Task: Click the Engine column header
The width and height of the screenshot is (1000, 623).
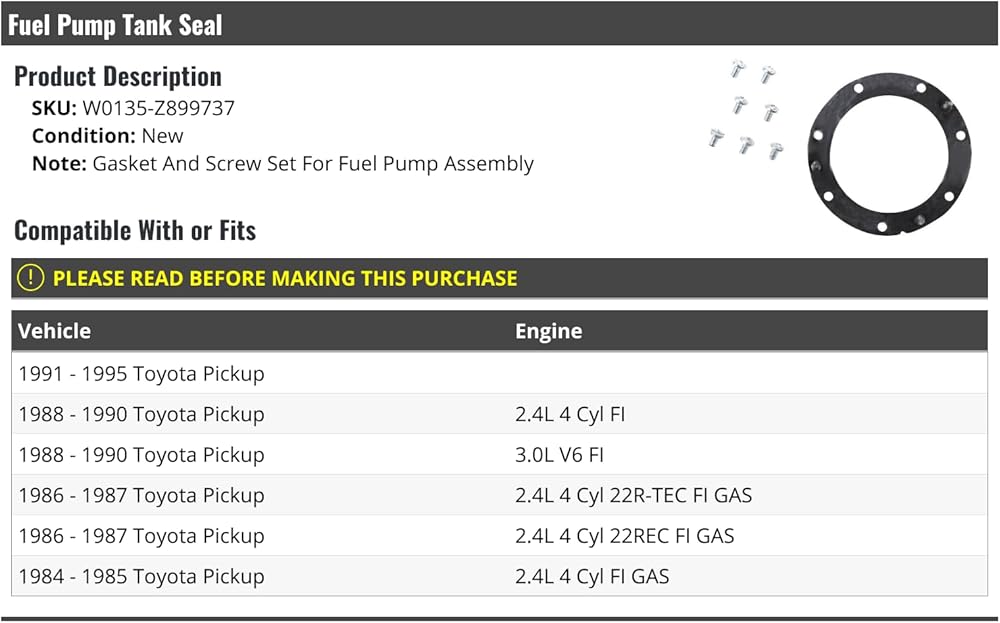Action: pos(548,331)
